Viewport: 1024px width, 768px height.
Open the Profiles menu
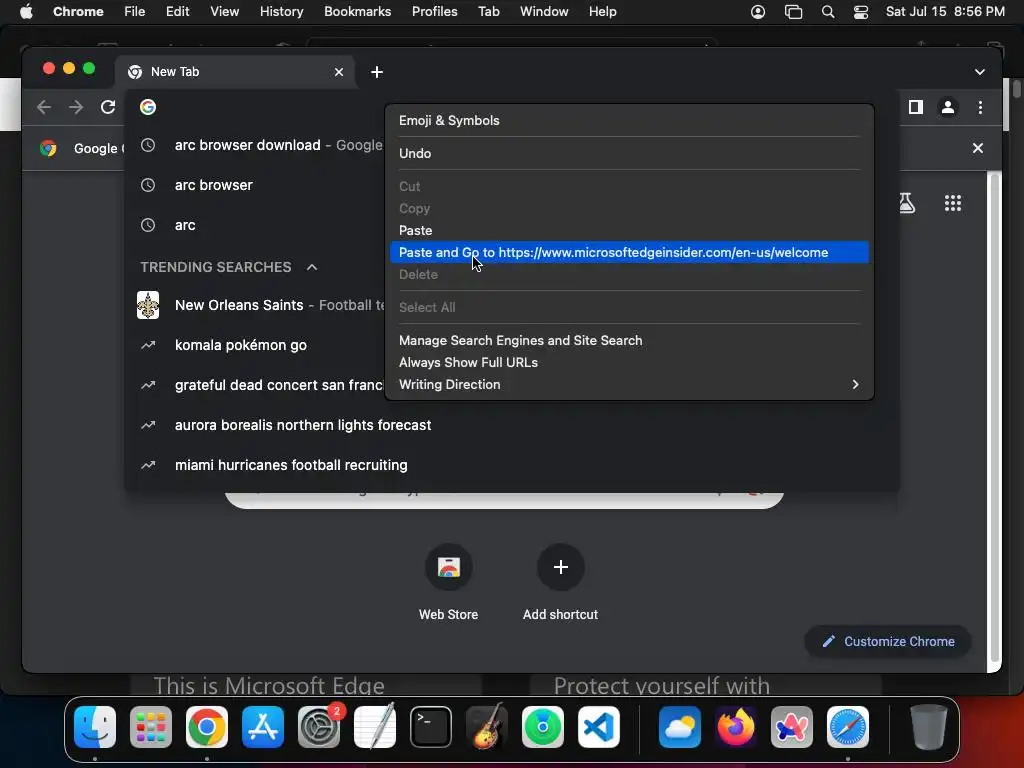434,12
